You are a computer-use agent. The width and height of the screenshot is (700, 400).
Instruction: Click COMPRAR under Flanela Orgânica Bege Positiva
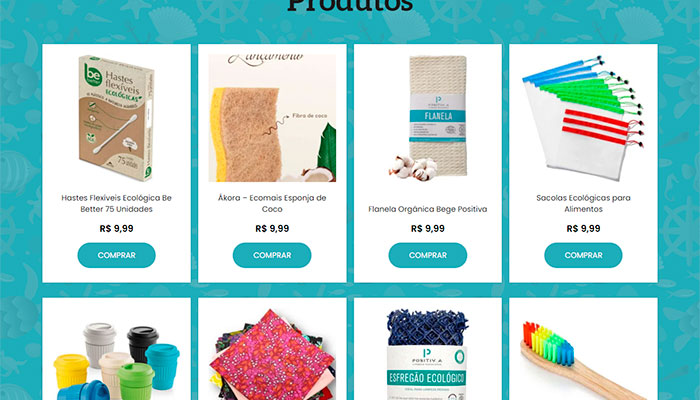428,255
